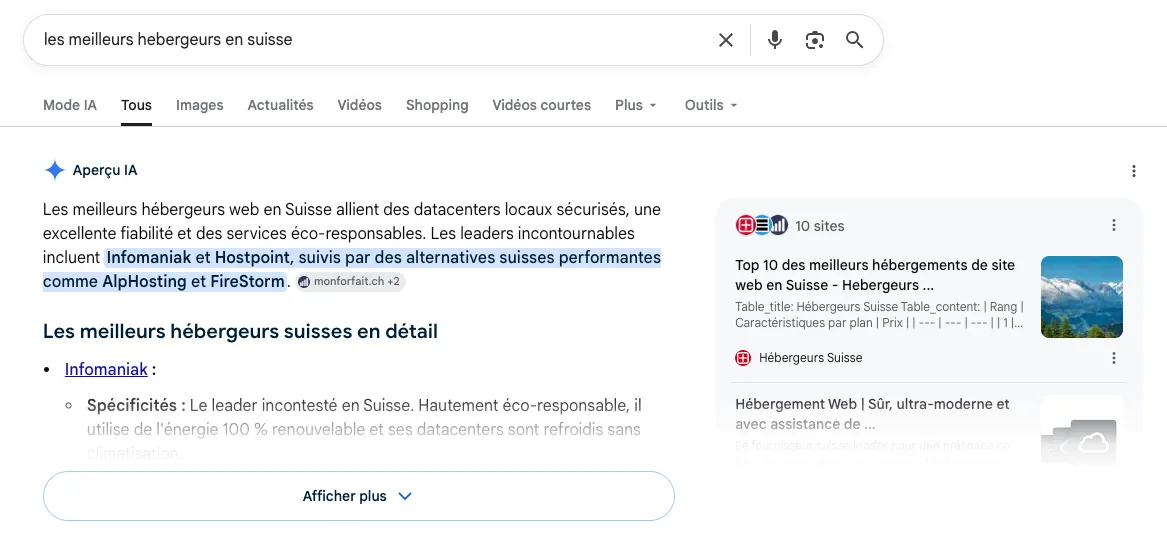Expand the Outils dropdown

click(x=711, y=105)
